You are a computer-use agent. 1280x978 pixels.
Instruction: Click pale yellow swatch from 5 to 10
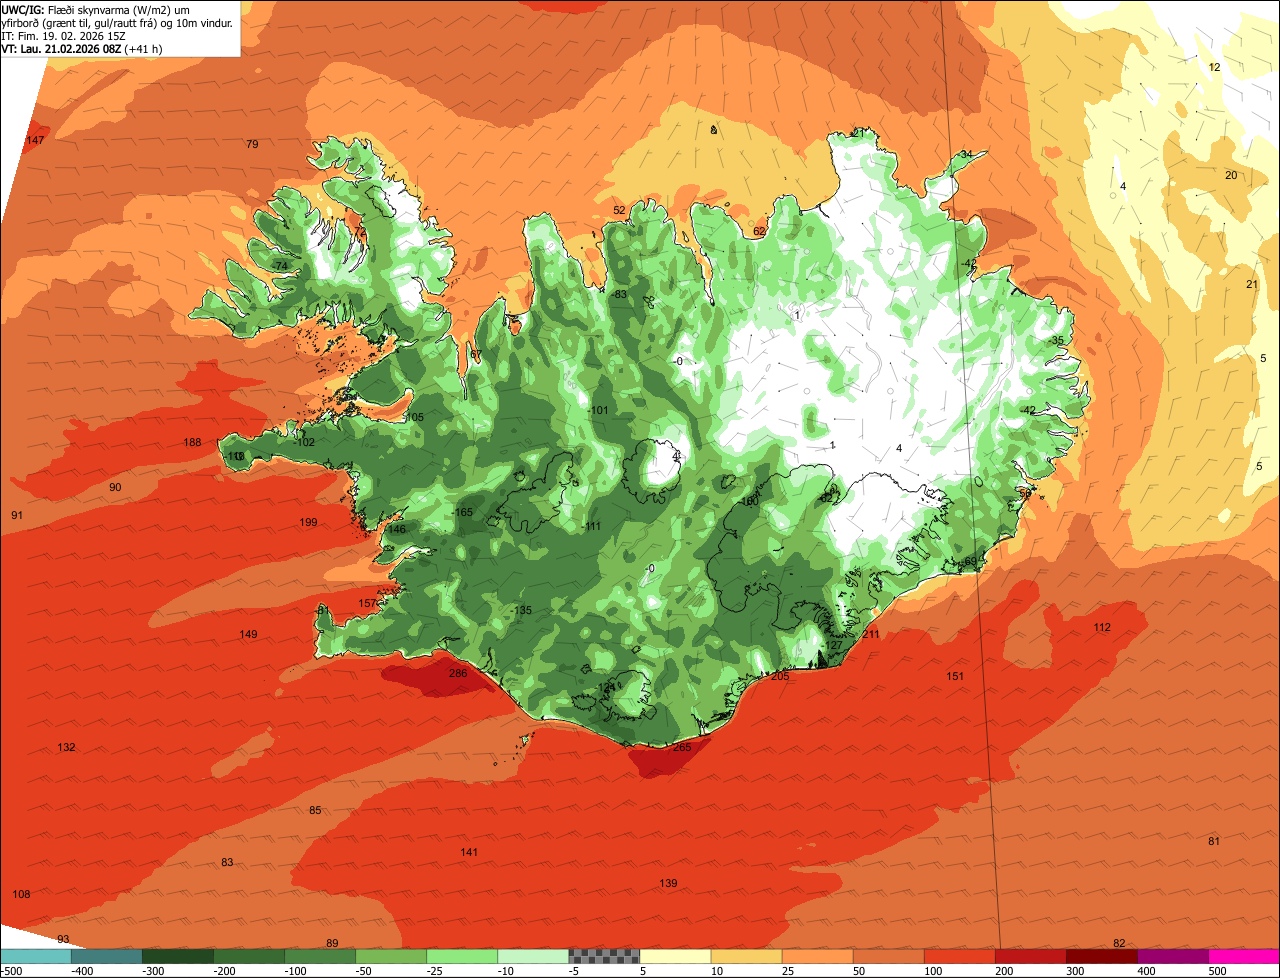point(675,956)
